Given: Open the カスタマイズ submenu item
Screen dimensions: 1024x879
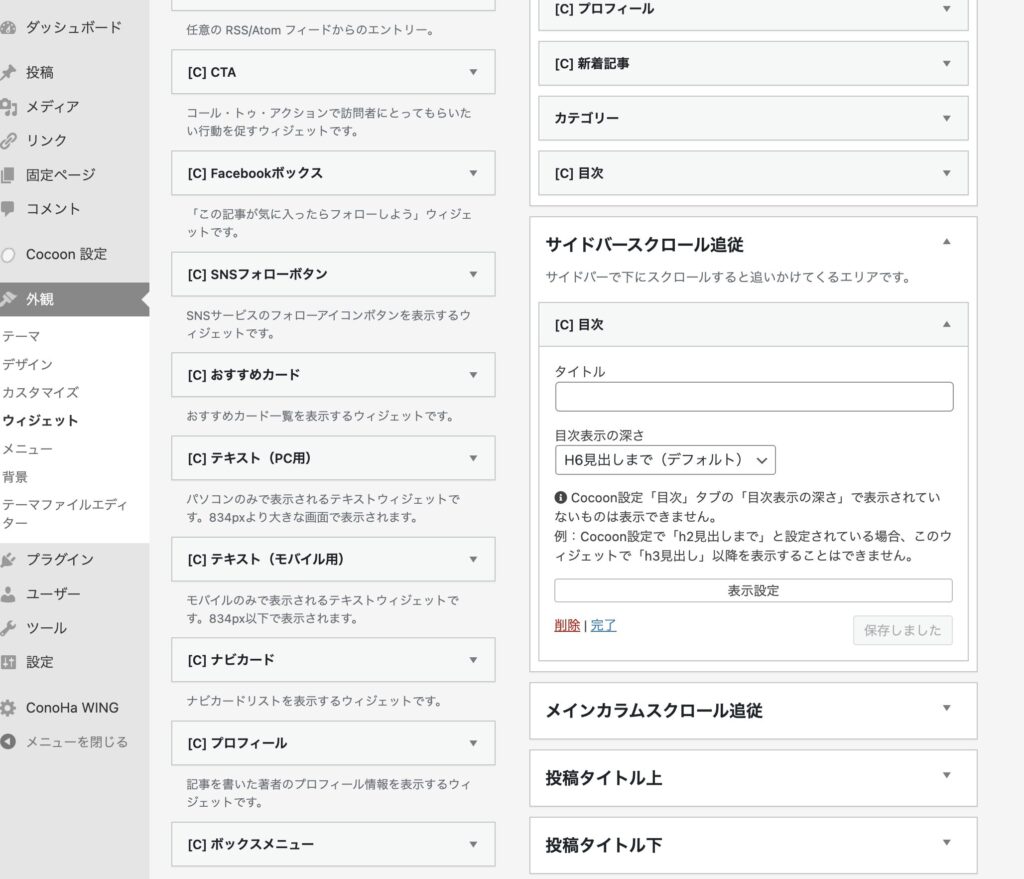Looking at the screenshot, I should (x=40, y=393).
